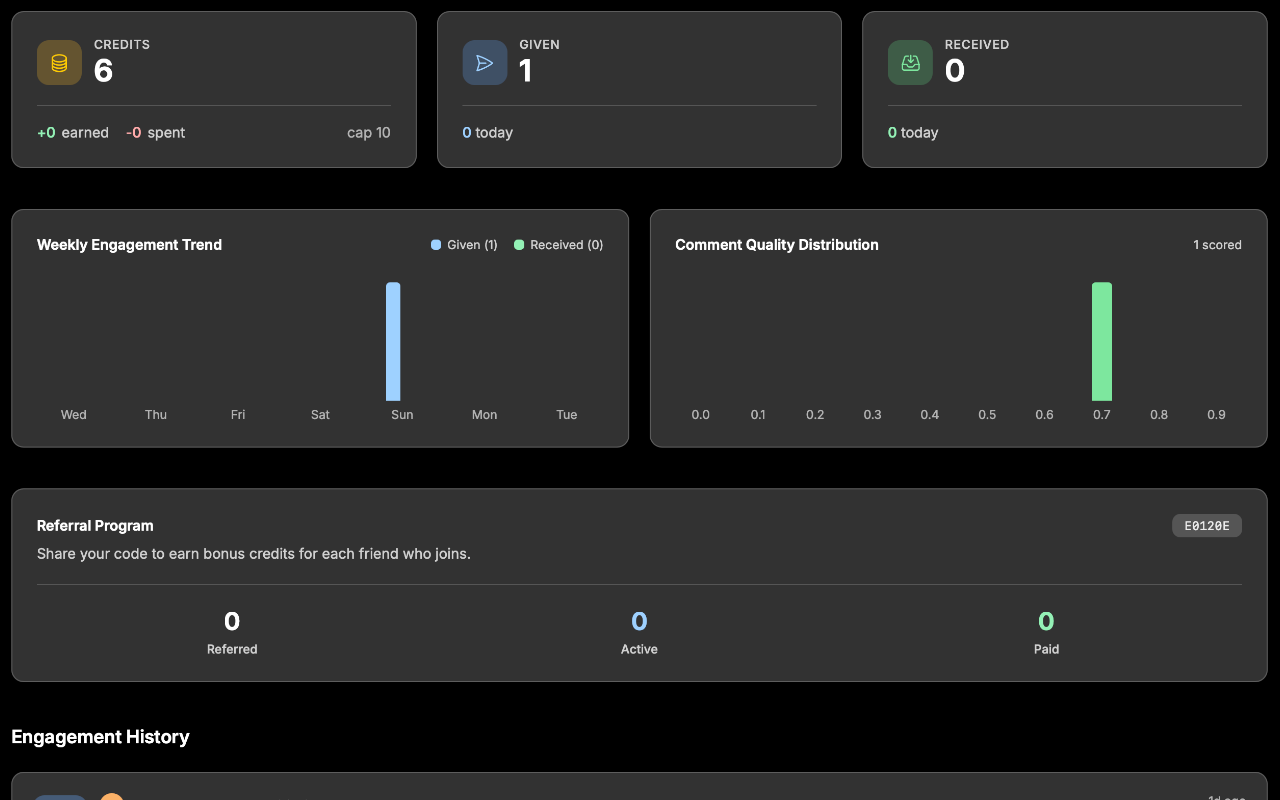Screen dimensions: 1280x800
Task: Click the green bar at 0.7
Action: (x=1101, y=340)
